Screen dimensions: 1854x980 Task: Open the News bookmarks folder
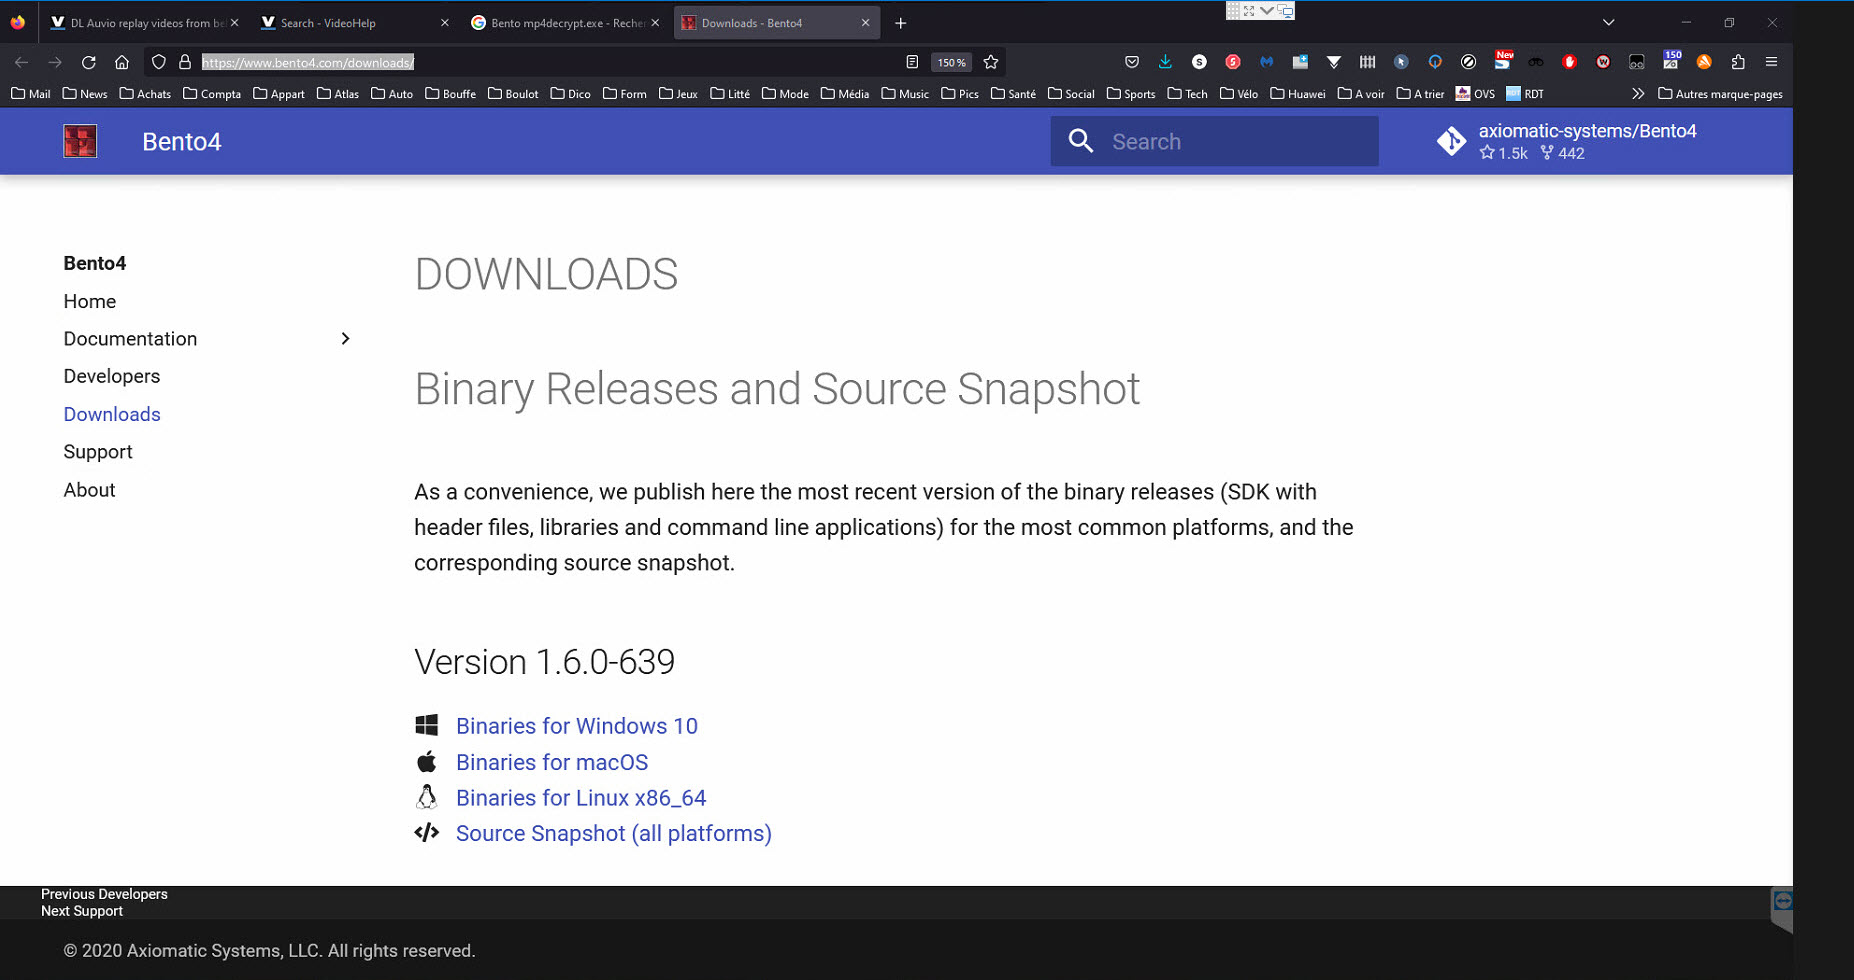click(85, 94)
